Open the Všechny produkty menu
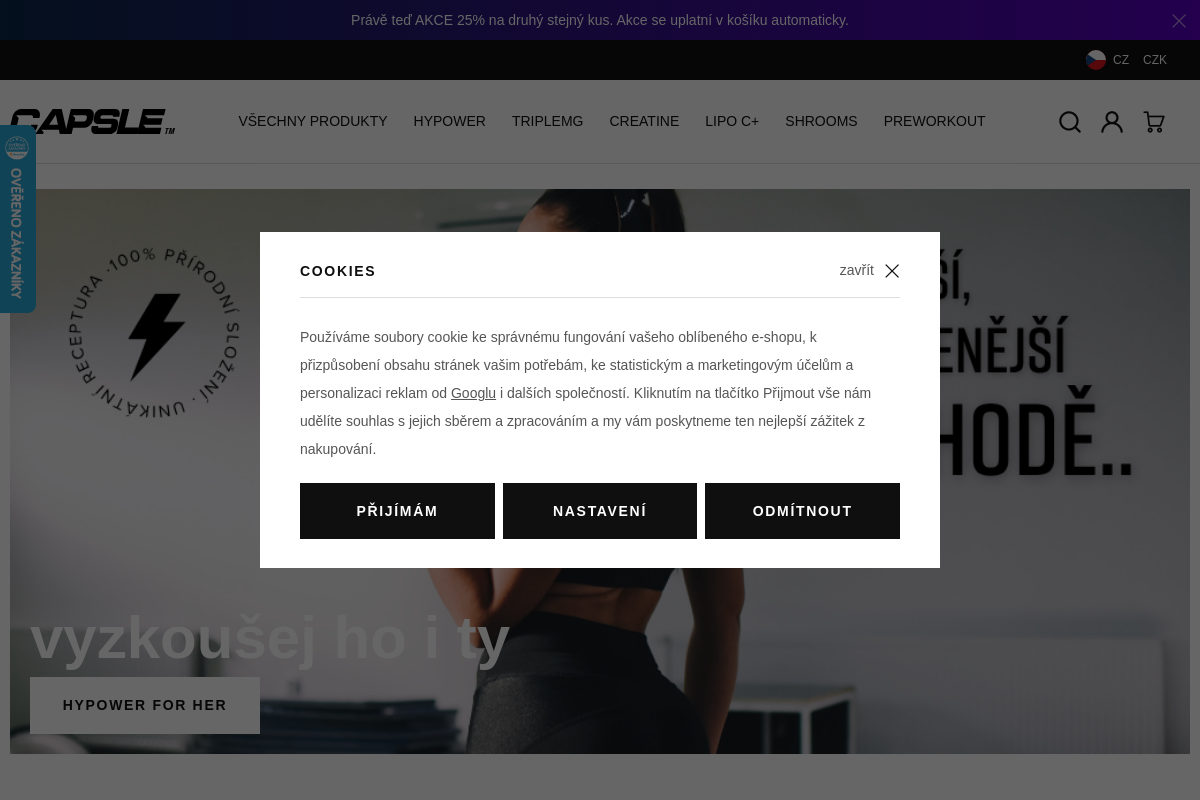1200x800 pixels. (x=313, y=121)
